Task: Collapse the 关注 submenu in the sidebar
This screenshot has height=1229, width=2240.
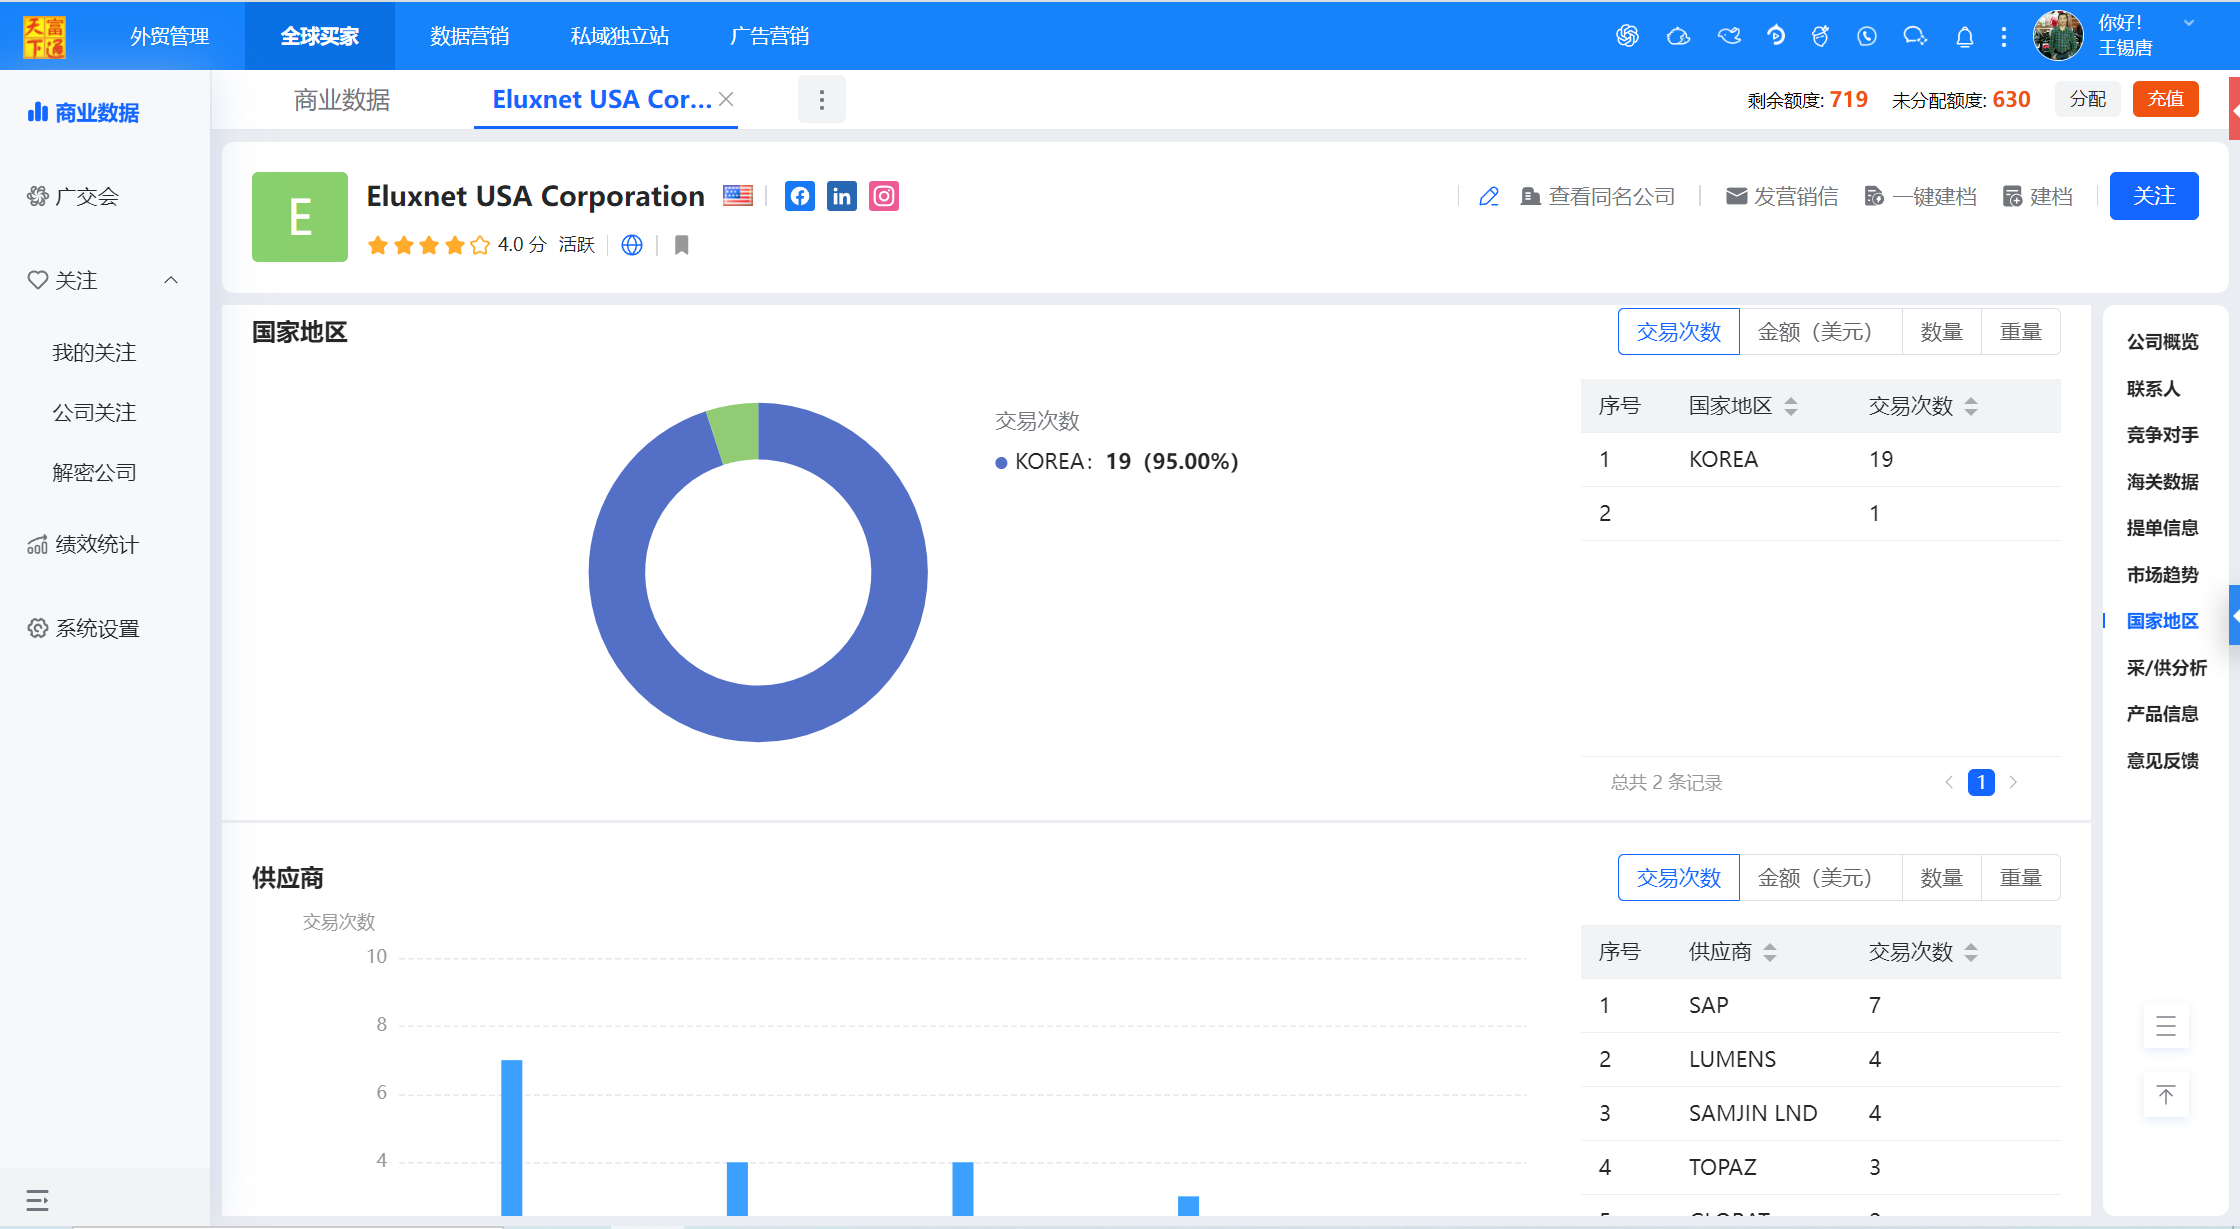Action: (171, 280)
